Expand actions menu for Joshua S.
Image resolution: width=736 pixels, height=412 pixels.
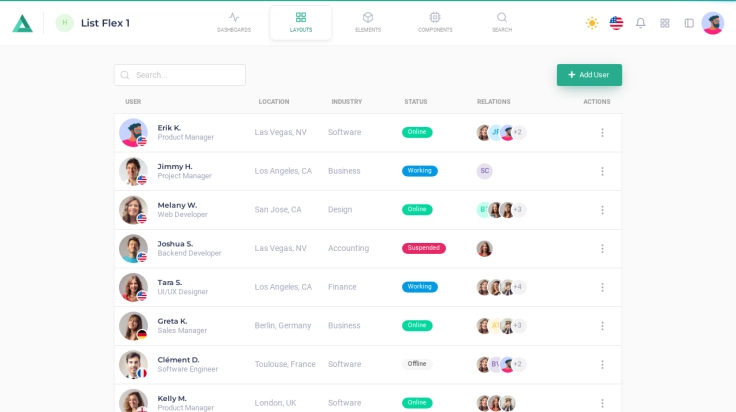[x=602, y=249]
